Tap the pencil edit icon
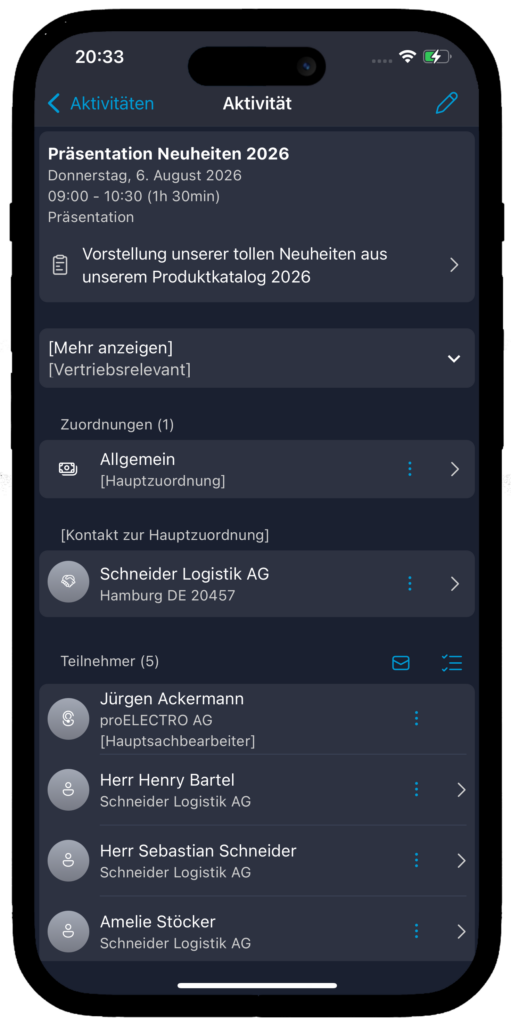The image size is (511, 1024). pos(447,103)
